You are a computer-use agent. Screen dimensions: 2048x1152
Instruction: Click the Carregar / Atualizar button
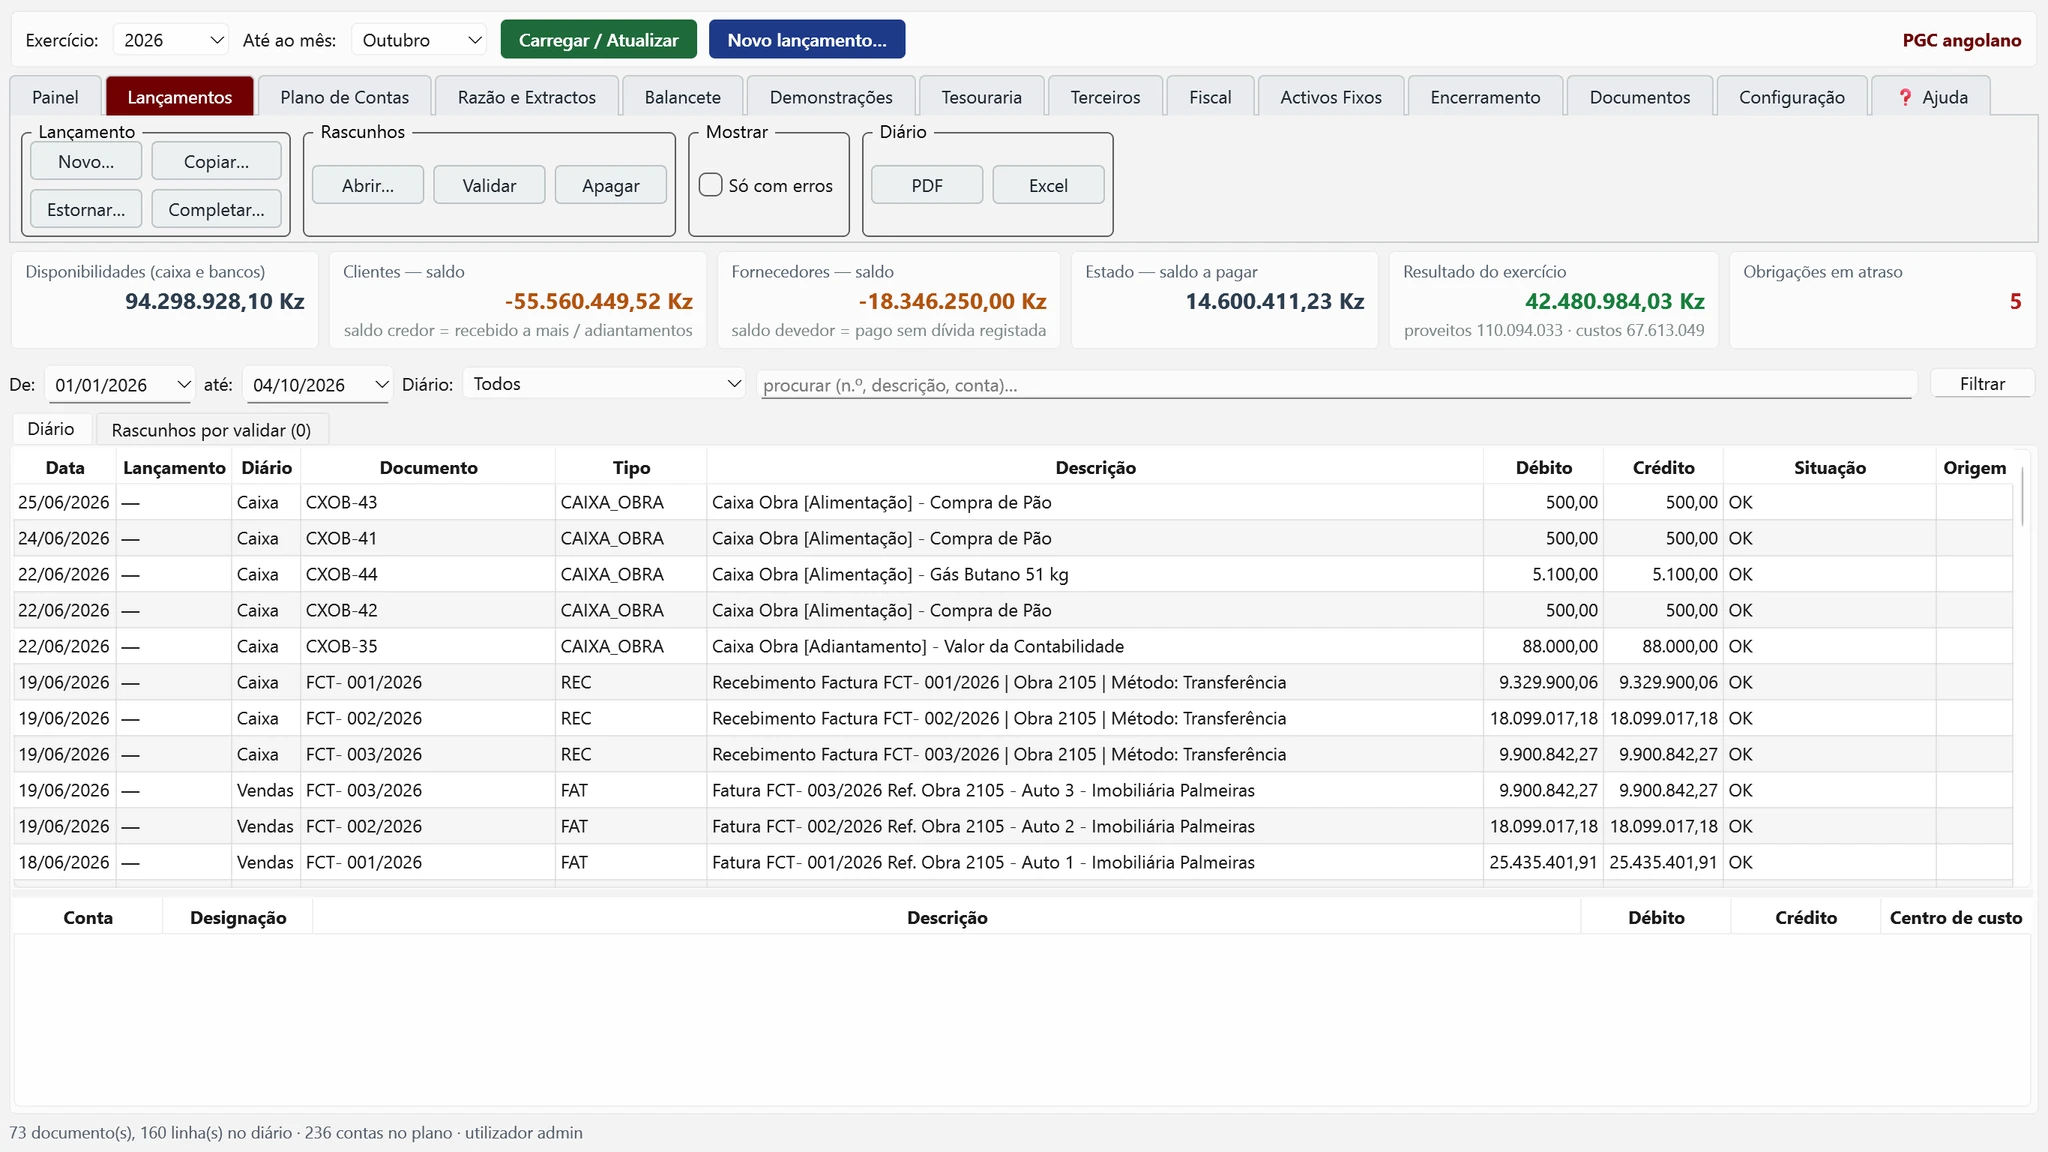[598, 40]
